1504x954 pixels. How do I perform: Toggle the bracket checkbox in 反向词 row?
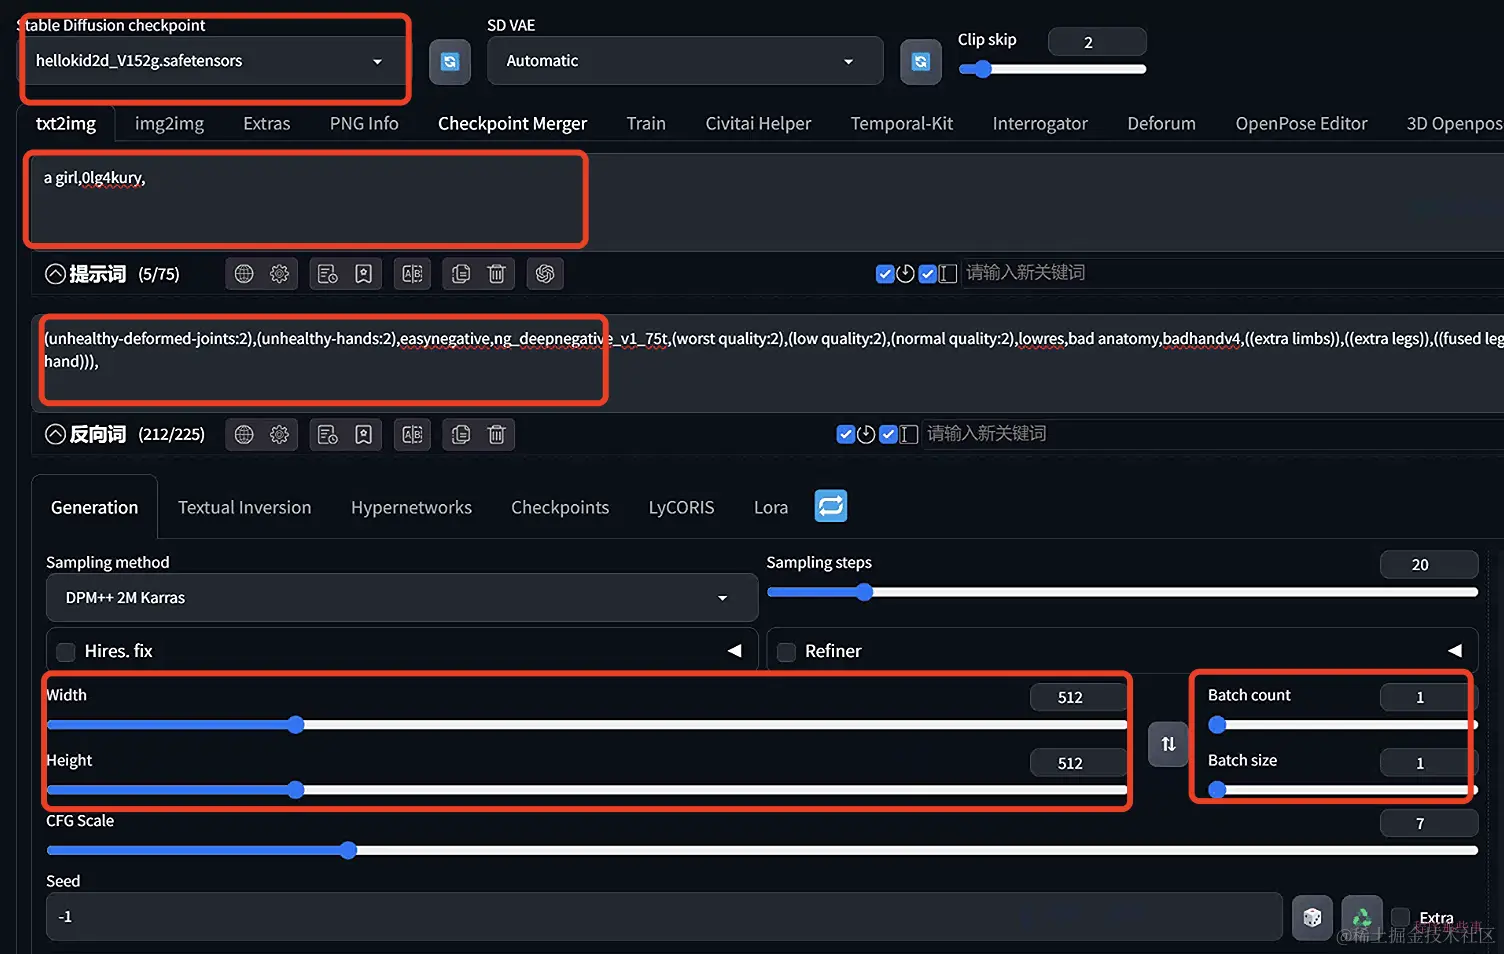tap(888, 434)
